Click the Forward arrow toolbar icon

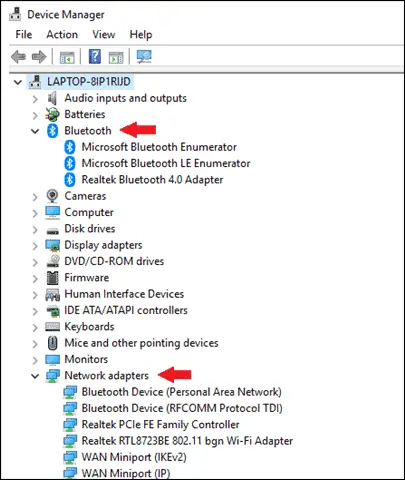click(x=39, y=57)
